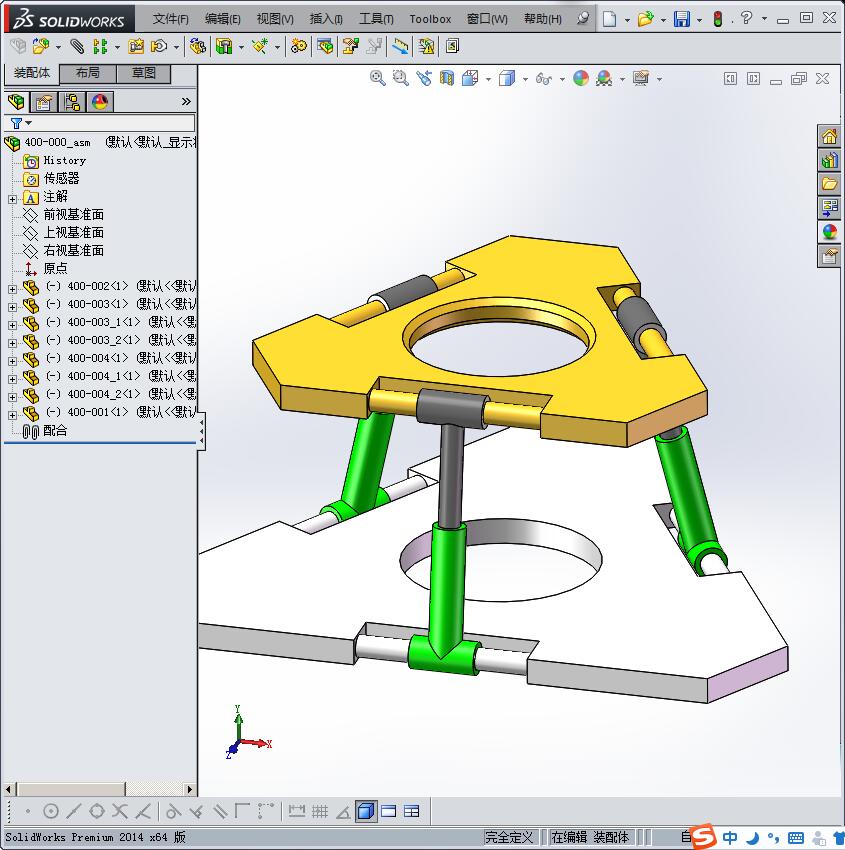The image size is (845, 850).
Task: Click the Move Component icon
Action: coord(159,47)
